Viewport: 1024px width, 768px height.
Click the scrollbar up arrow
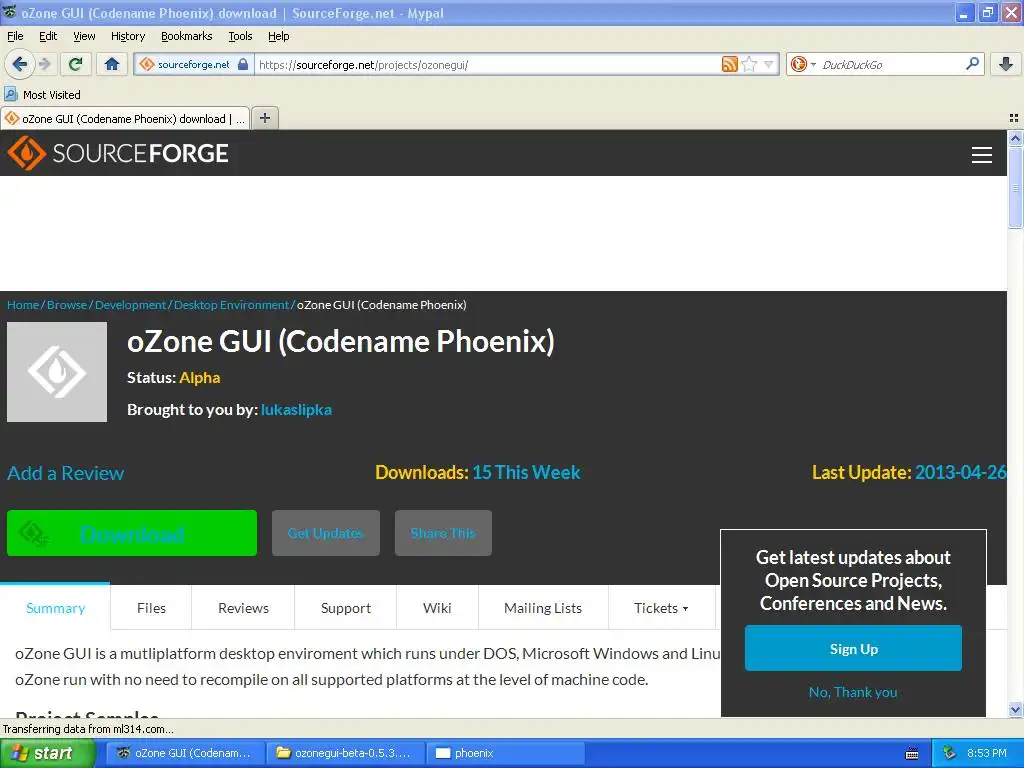point(1015,138)
